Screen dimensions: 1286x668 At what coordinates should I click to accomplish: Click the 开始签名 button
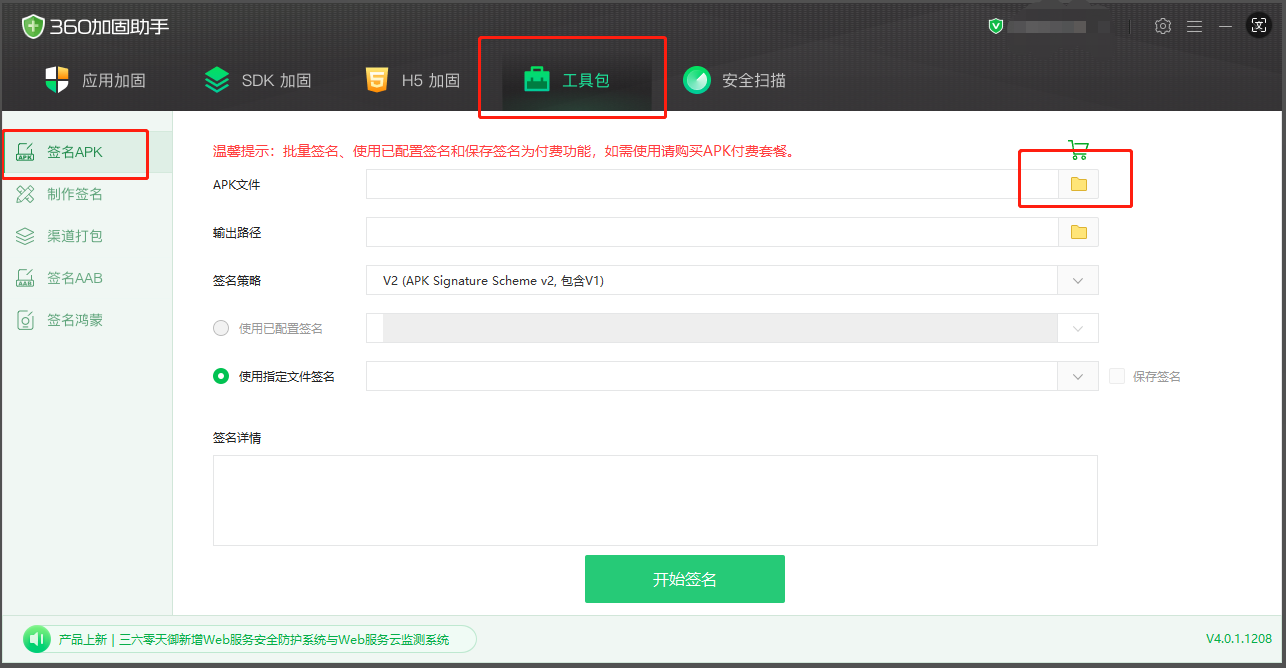point(685,579)
